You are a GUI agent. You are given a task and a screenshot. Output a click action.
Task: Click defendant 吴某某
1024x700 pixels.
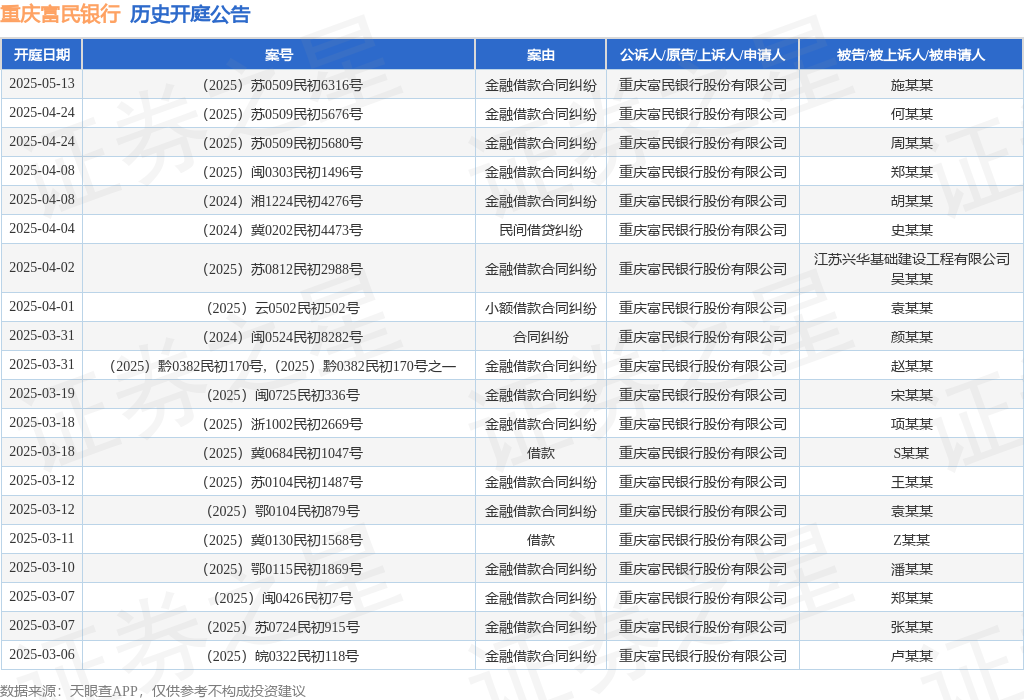912,279
